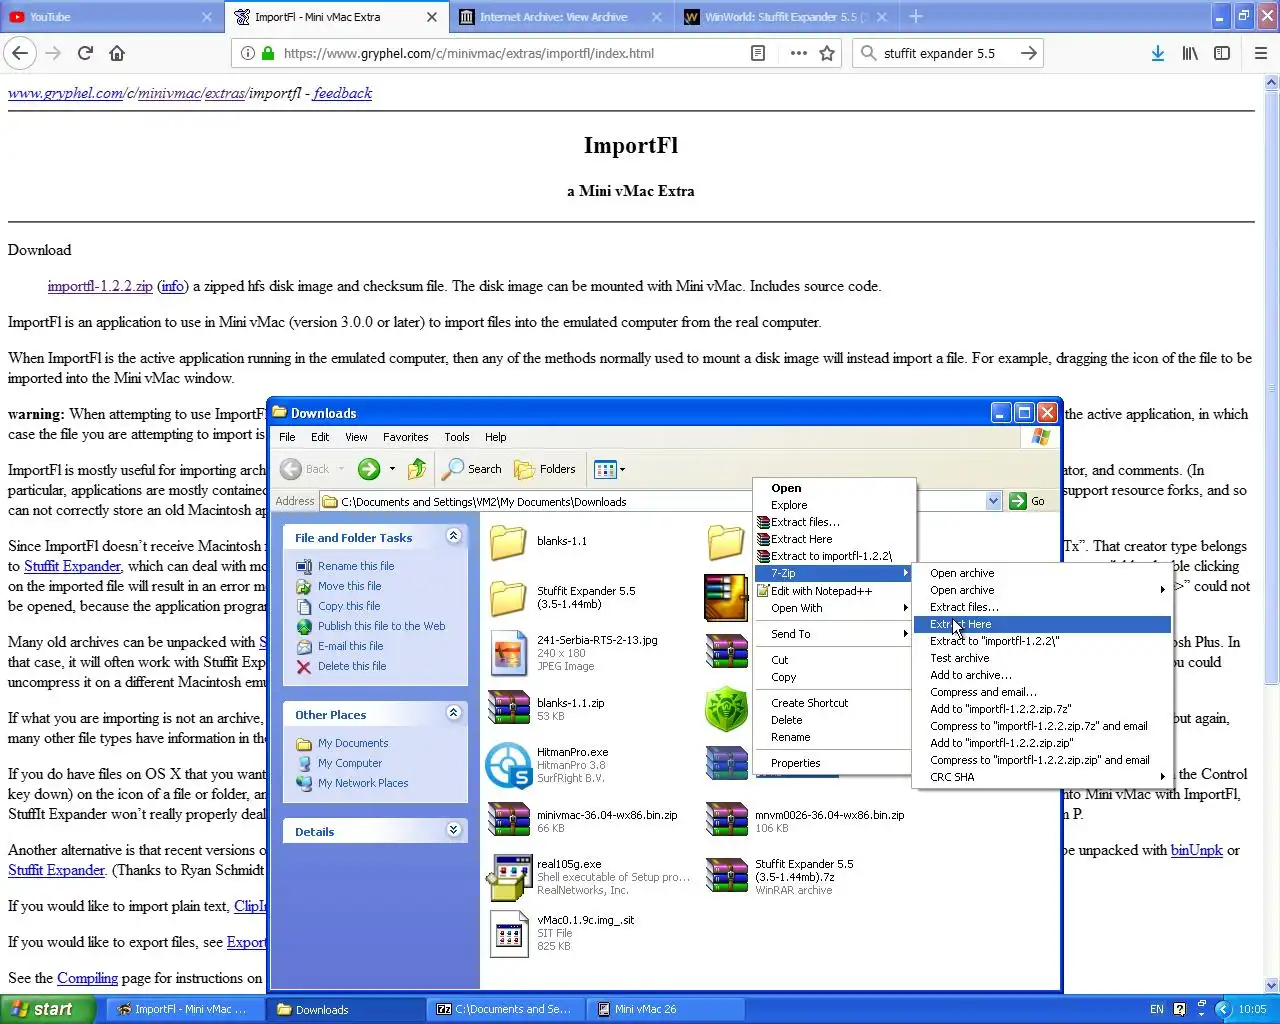
Task: Choose Test archive in 7-Zip submenu
Action: tap(1042, 658)
